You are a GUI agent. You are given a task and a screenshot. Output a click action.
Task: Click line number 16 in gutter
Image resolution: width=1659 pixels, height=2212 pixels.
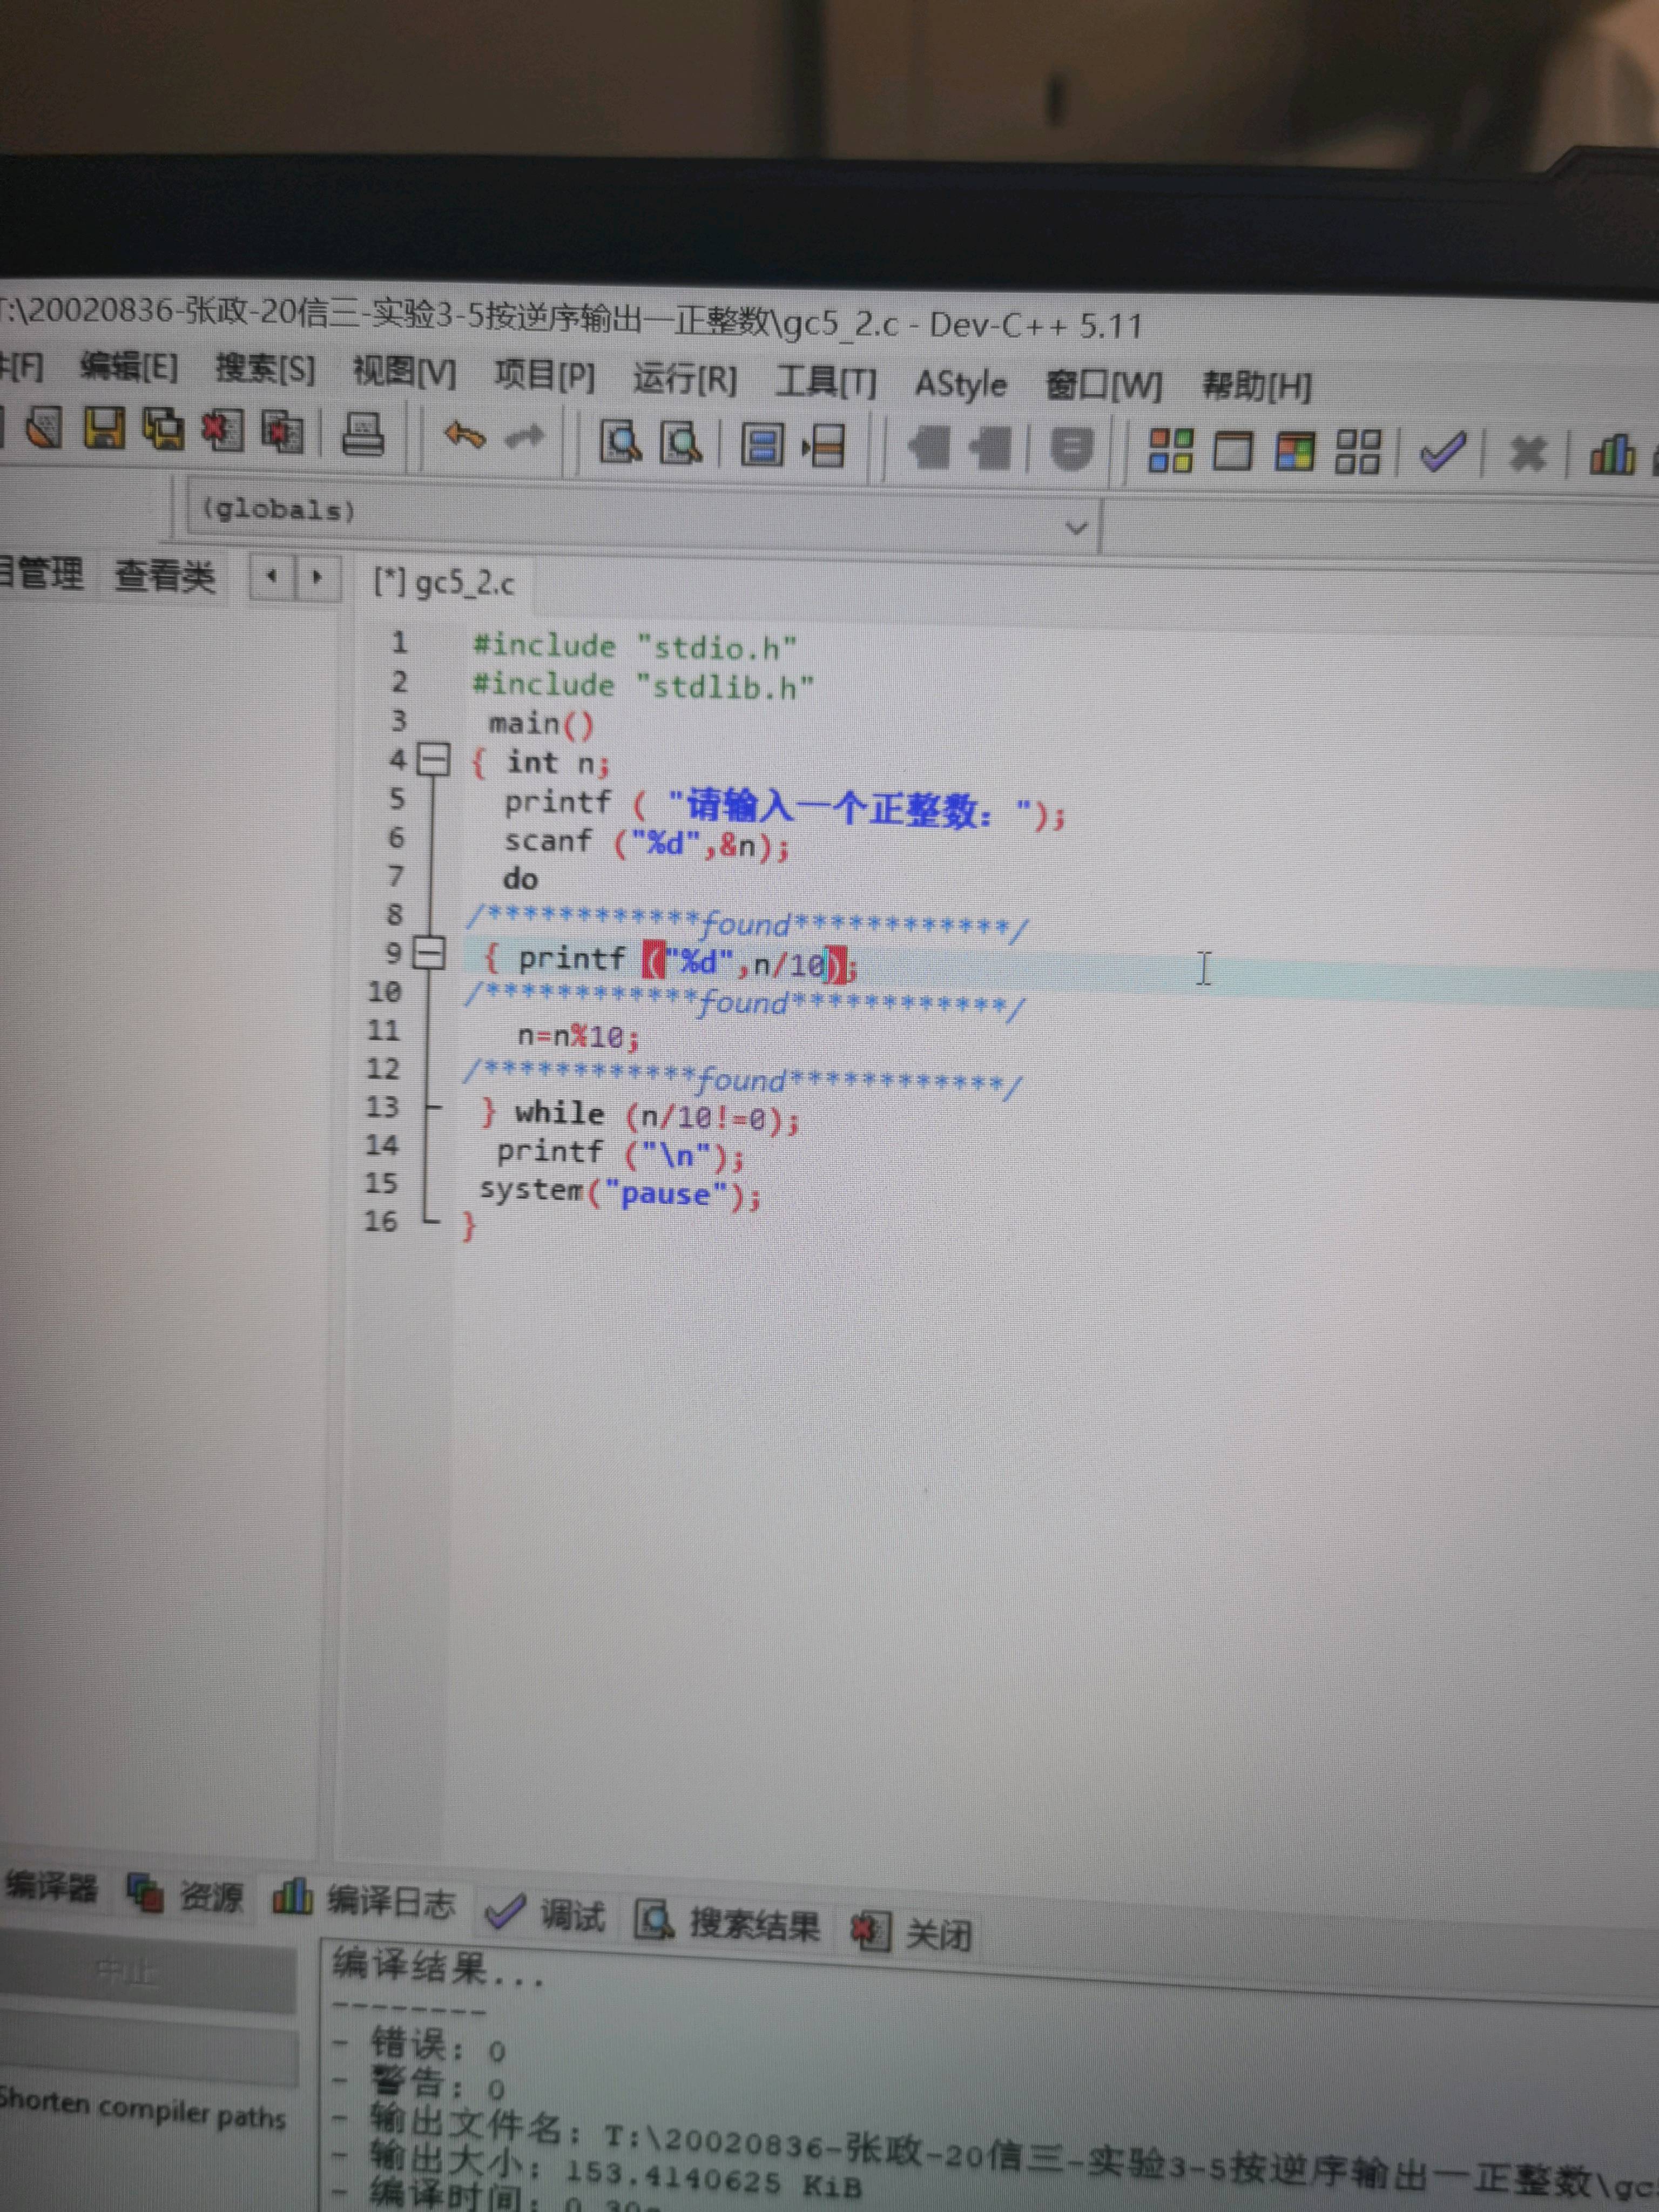point(380,1221)
